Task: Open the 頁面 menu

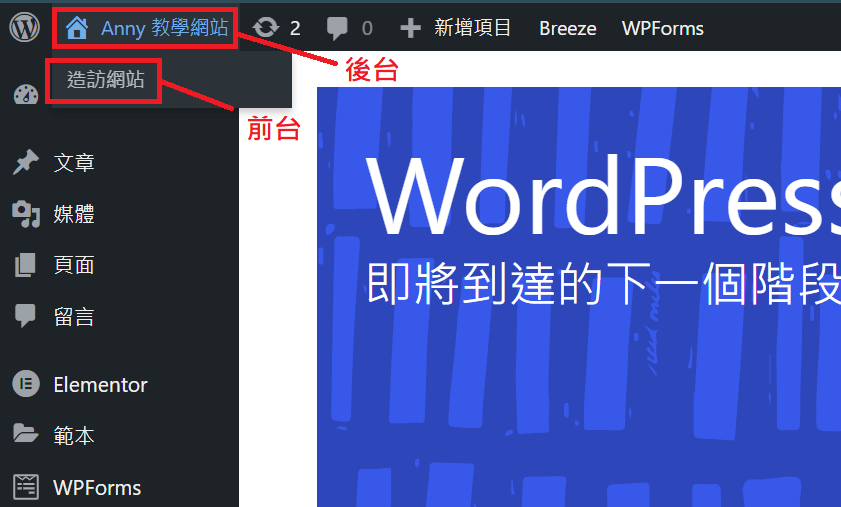Action: (x=74, y=265)
